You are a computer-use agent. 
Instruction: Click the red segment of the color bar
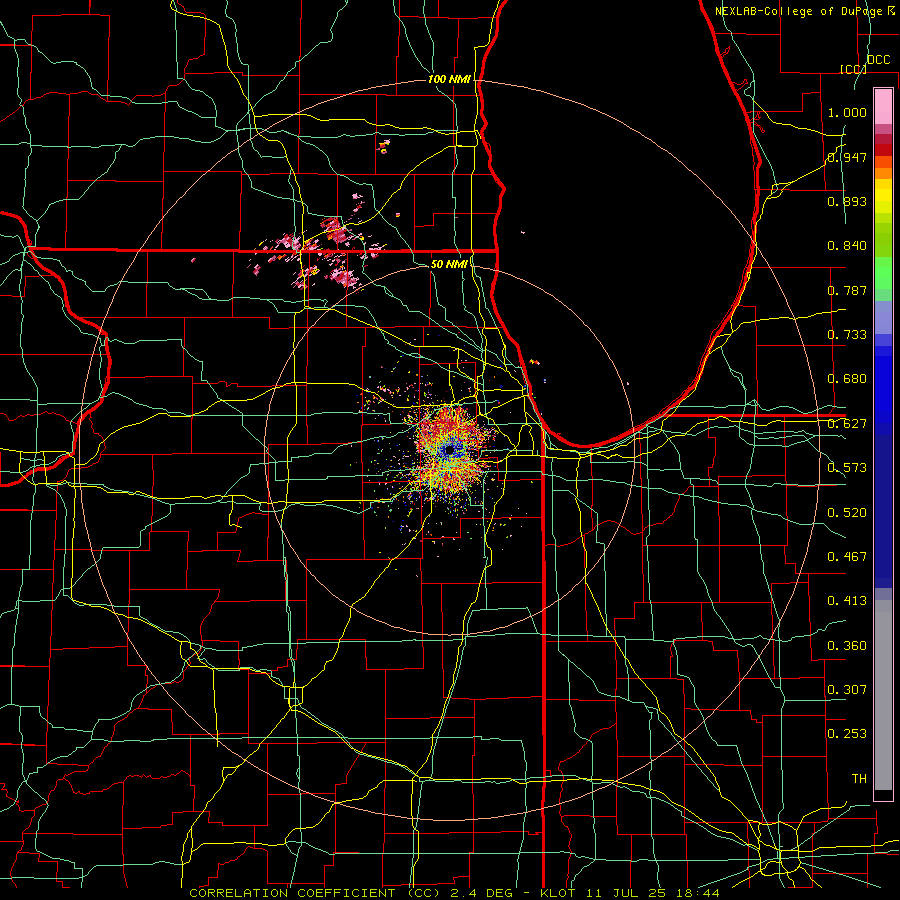point(883,150)
